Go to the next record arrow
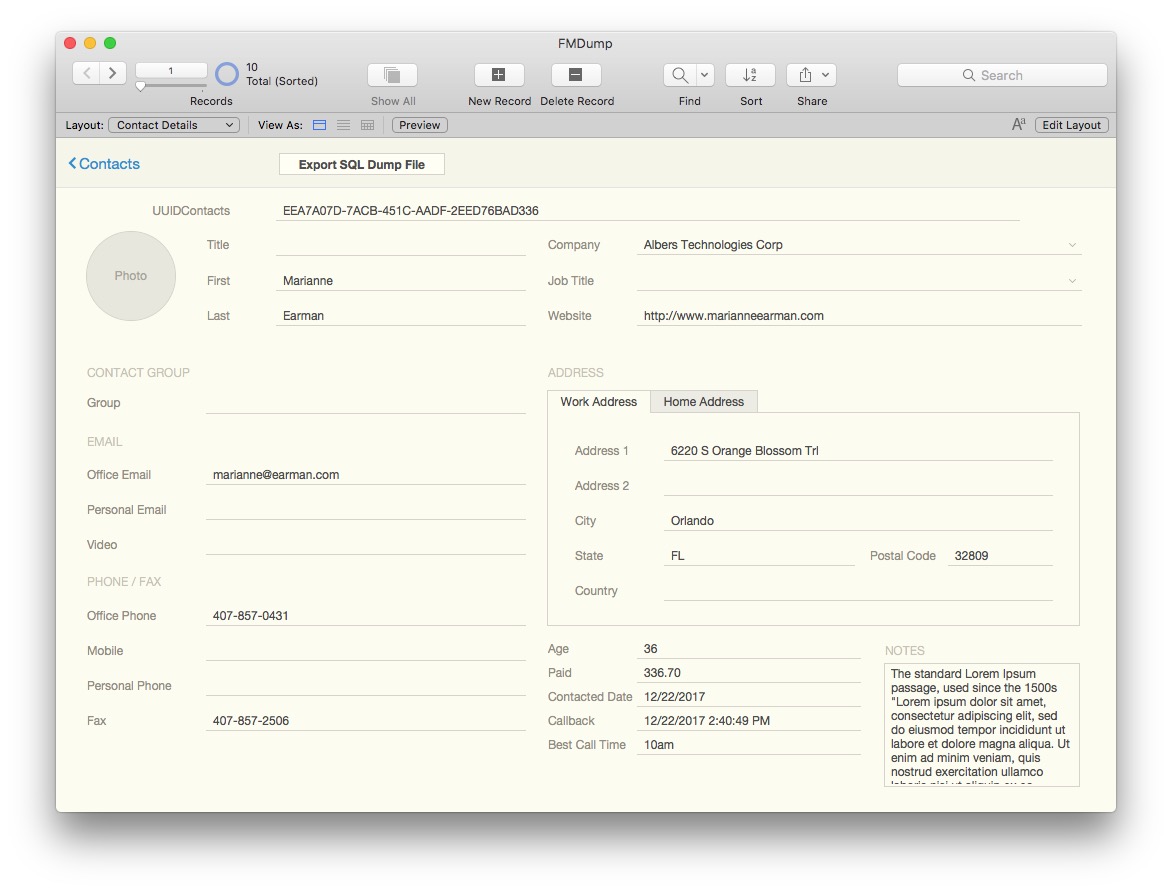Viewport: 1172px width, 892px height. click(x=113, y=73)
